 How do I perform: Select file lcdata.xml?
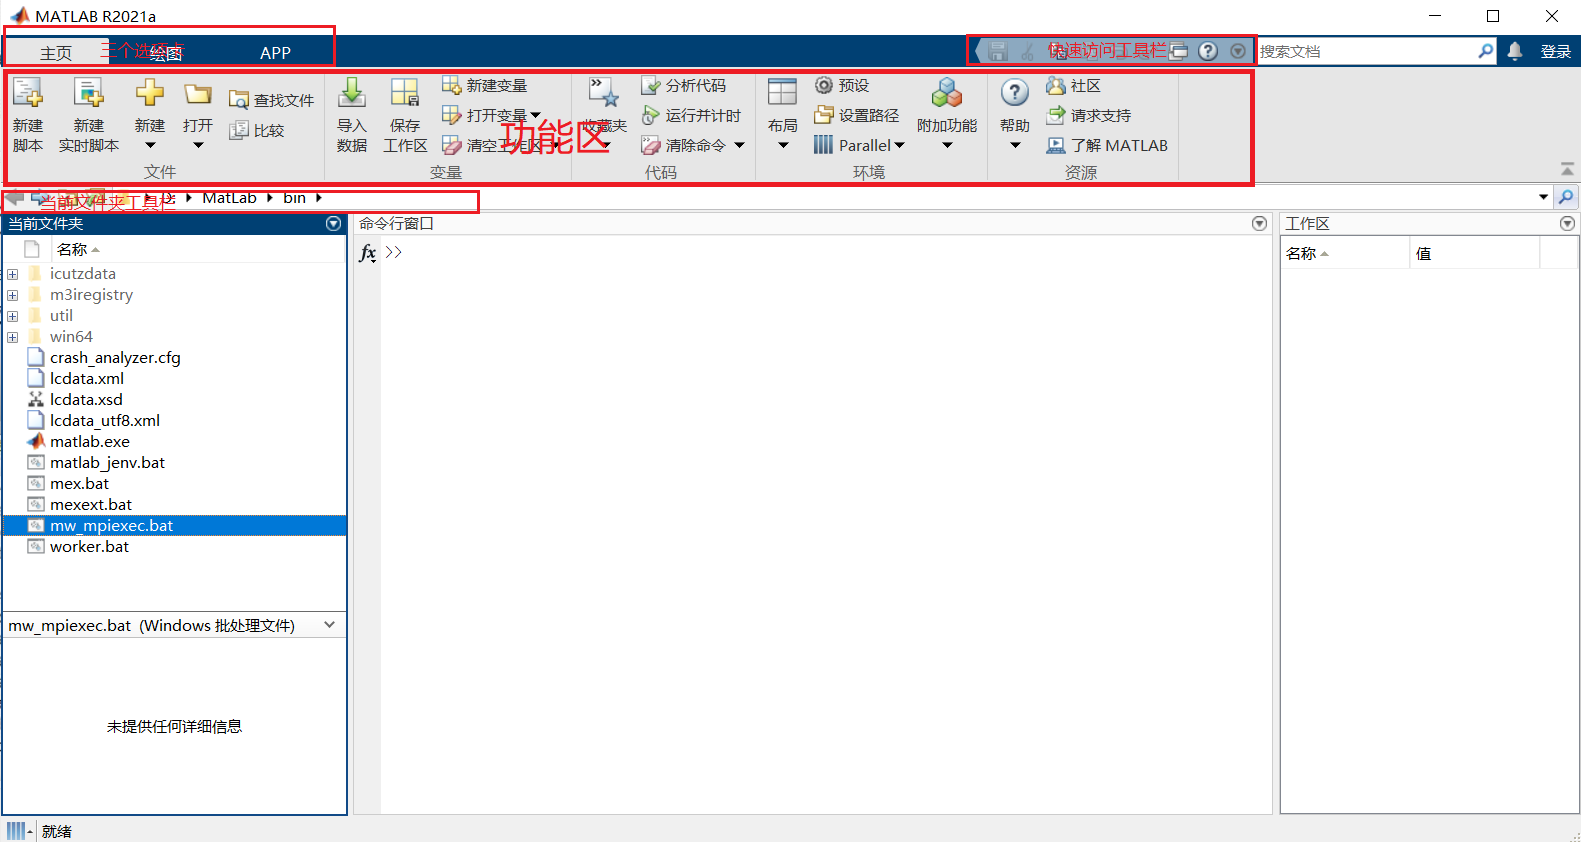point(87,379)
